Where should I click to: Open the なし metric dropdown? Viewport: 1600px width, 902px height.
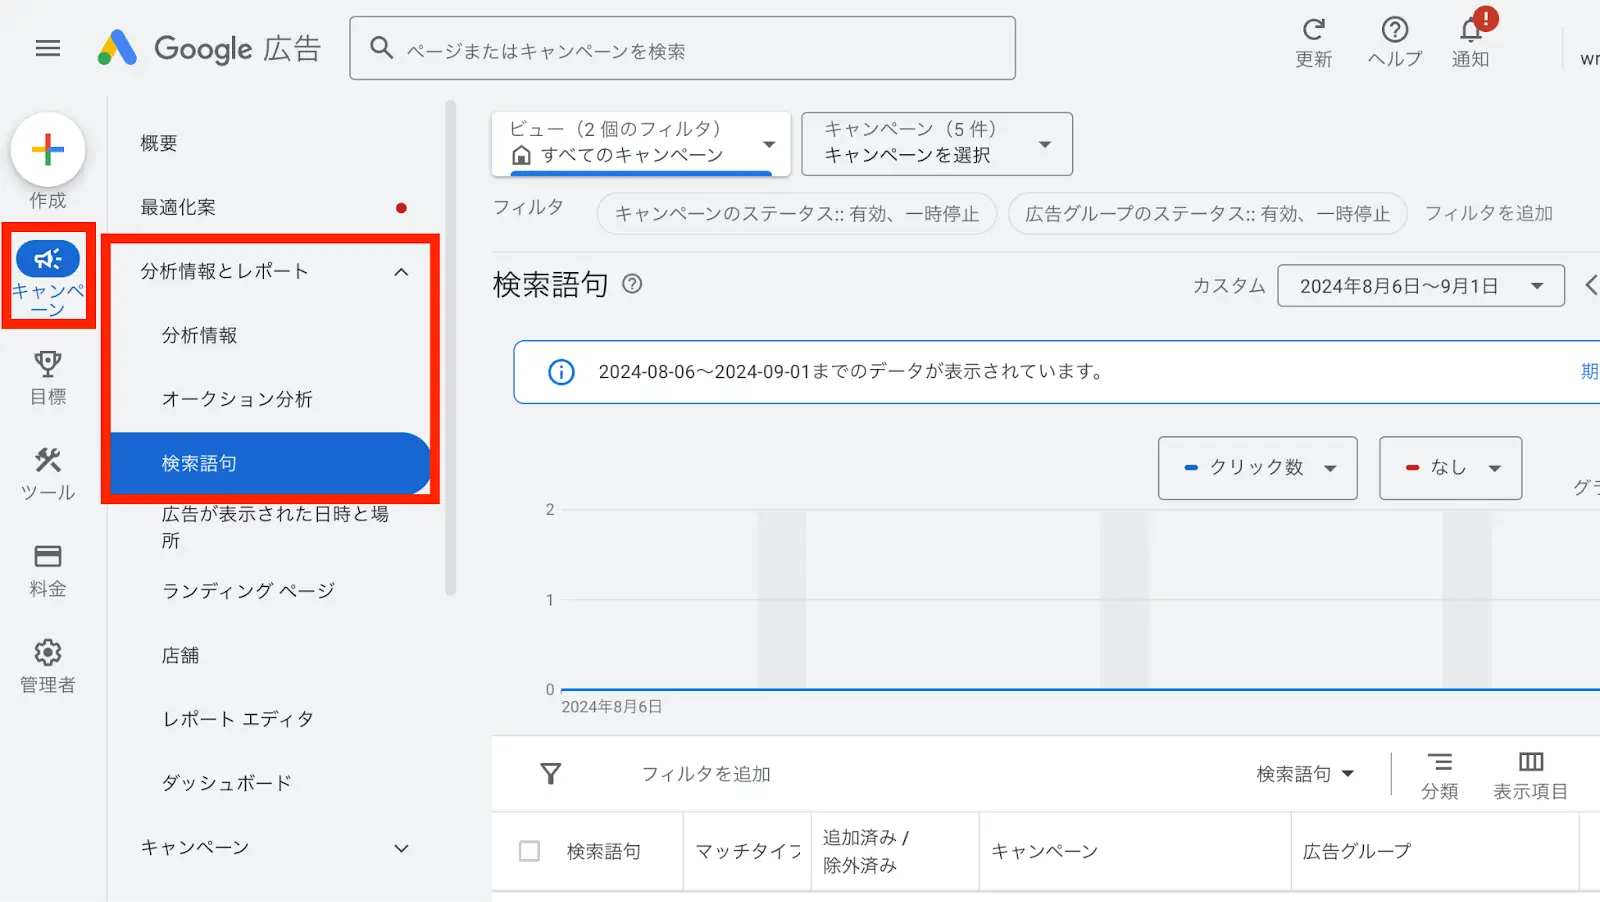(1451, 467)
